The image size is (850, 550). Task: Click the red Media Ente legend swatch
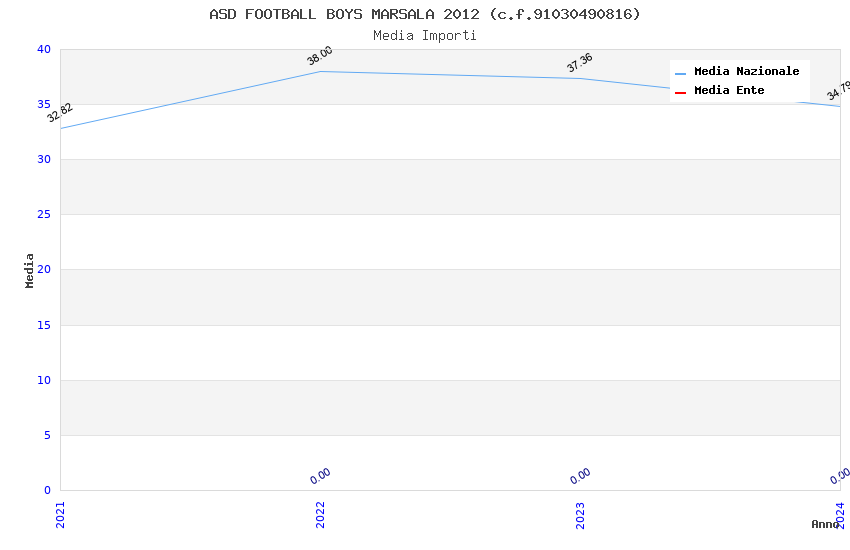click(x=681, y=92)
